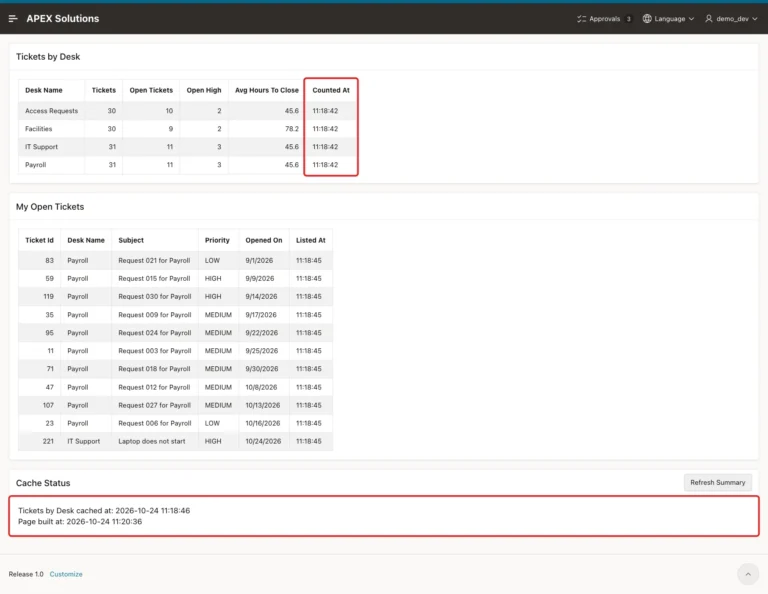The width and height of the screenshot is (768, 594).
Task: Select the Facilities desk name cell
Action: [x=38, y=129]
